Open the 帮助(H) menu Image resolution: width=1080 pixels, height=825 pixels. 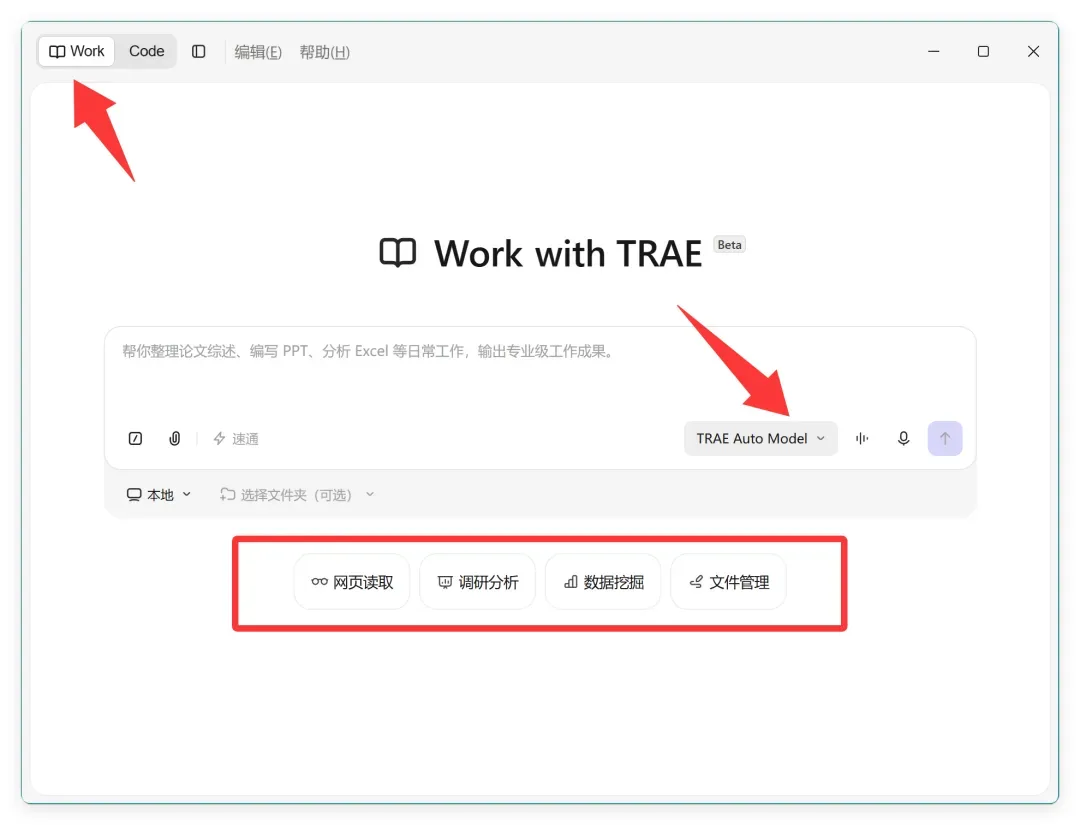pos(324,52)
